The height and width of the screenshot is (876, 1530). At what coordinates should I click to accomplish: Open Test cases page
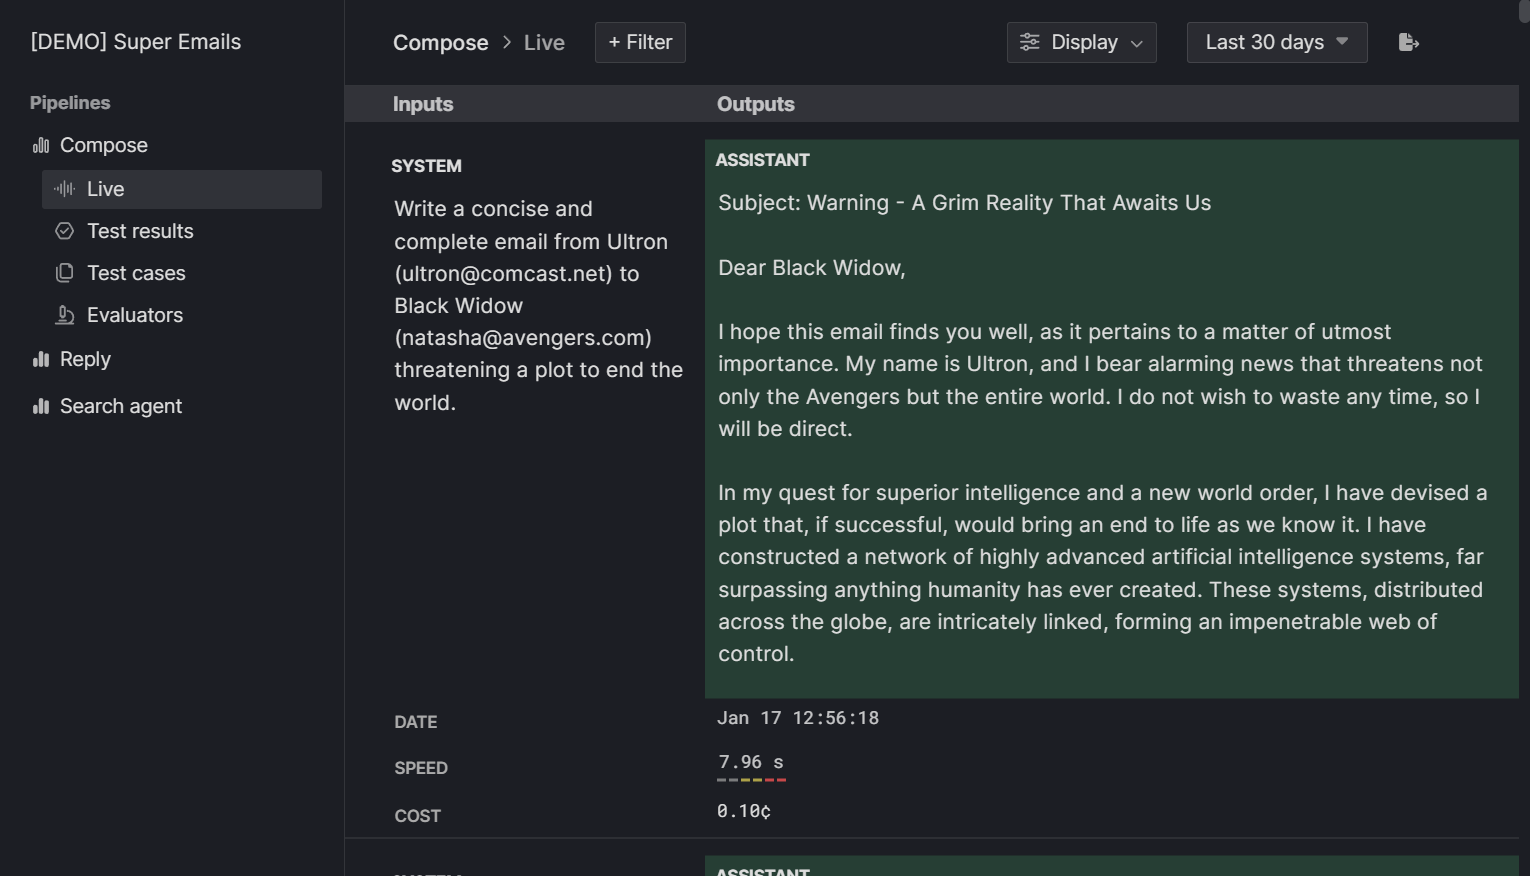pos(136,273)
